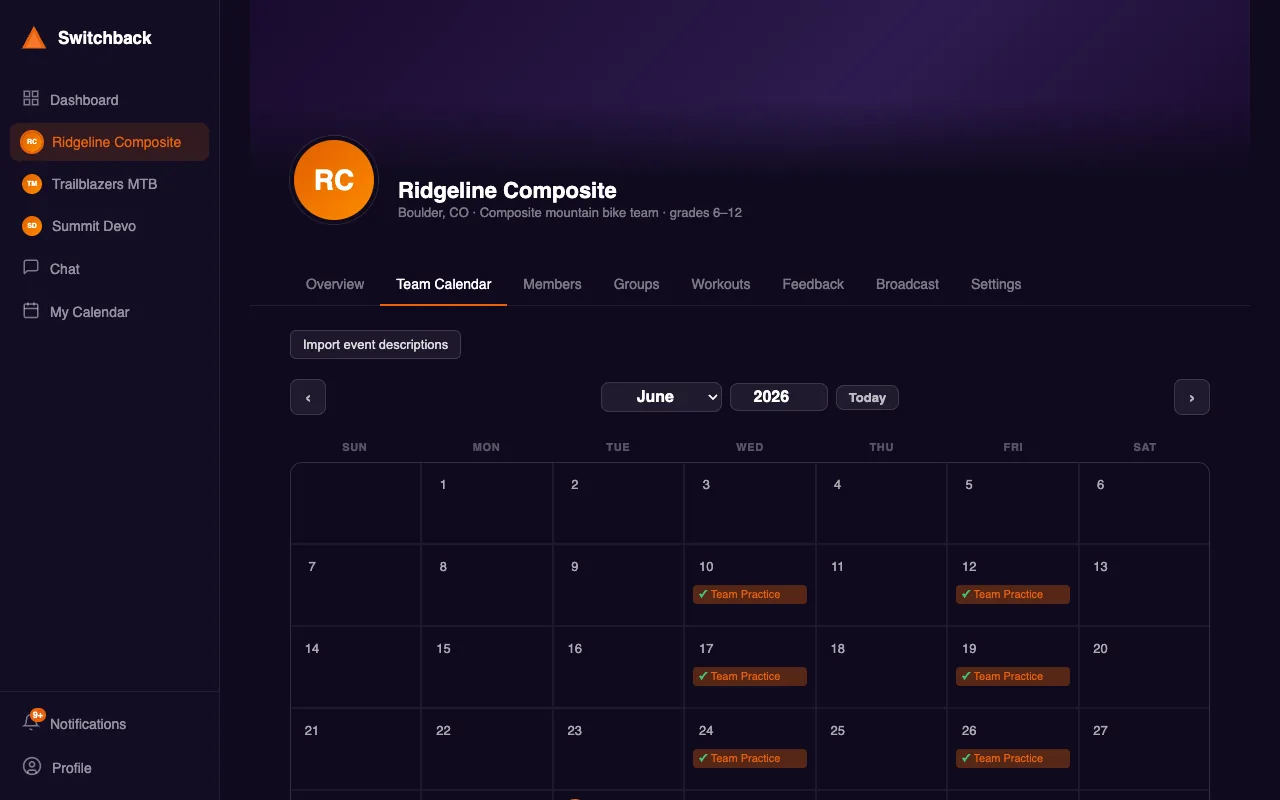Switch to the Feedback tab
1280x800 pixels.
pyautogui.click(x=813, y=284)
